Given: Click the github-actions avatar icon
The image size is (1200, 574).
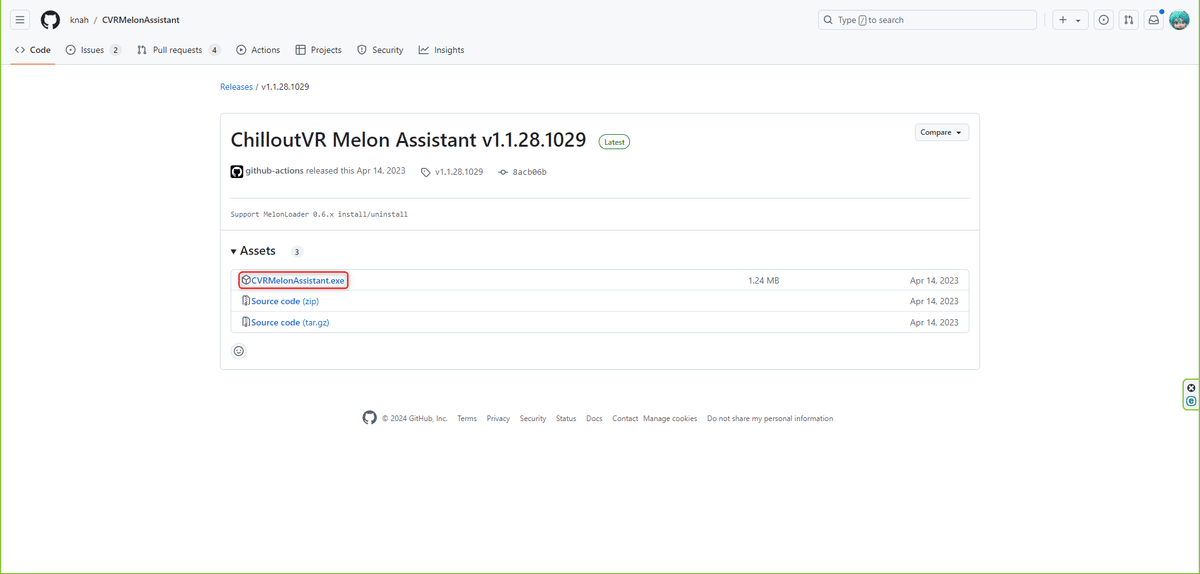Looking at the screenshot, I should (x=237, y=171).
